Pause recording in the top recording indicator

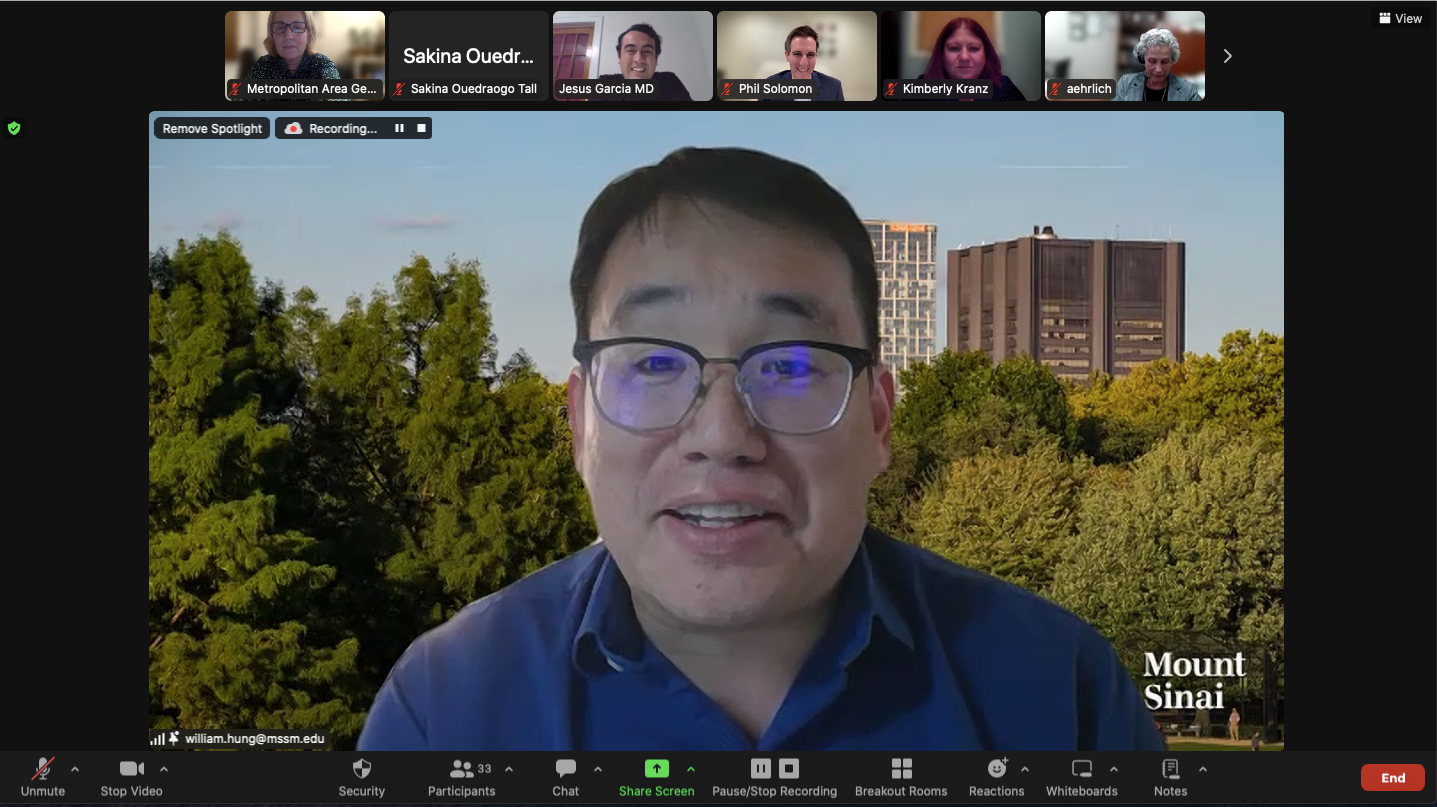(399, 128)
